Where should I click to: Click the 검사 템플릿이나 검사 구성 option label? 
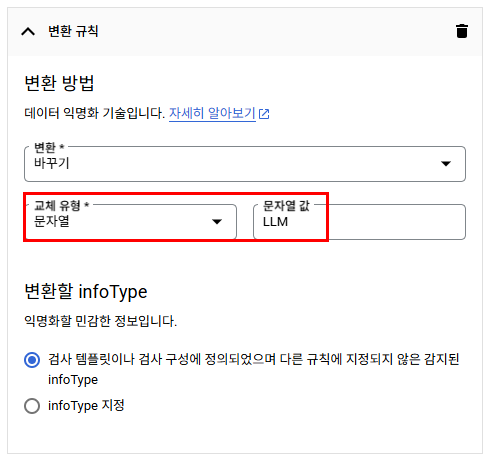pyautogui.click(x=254, y=369)
